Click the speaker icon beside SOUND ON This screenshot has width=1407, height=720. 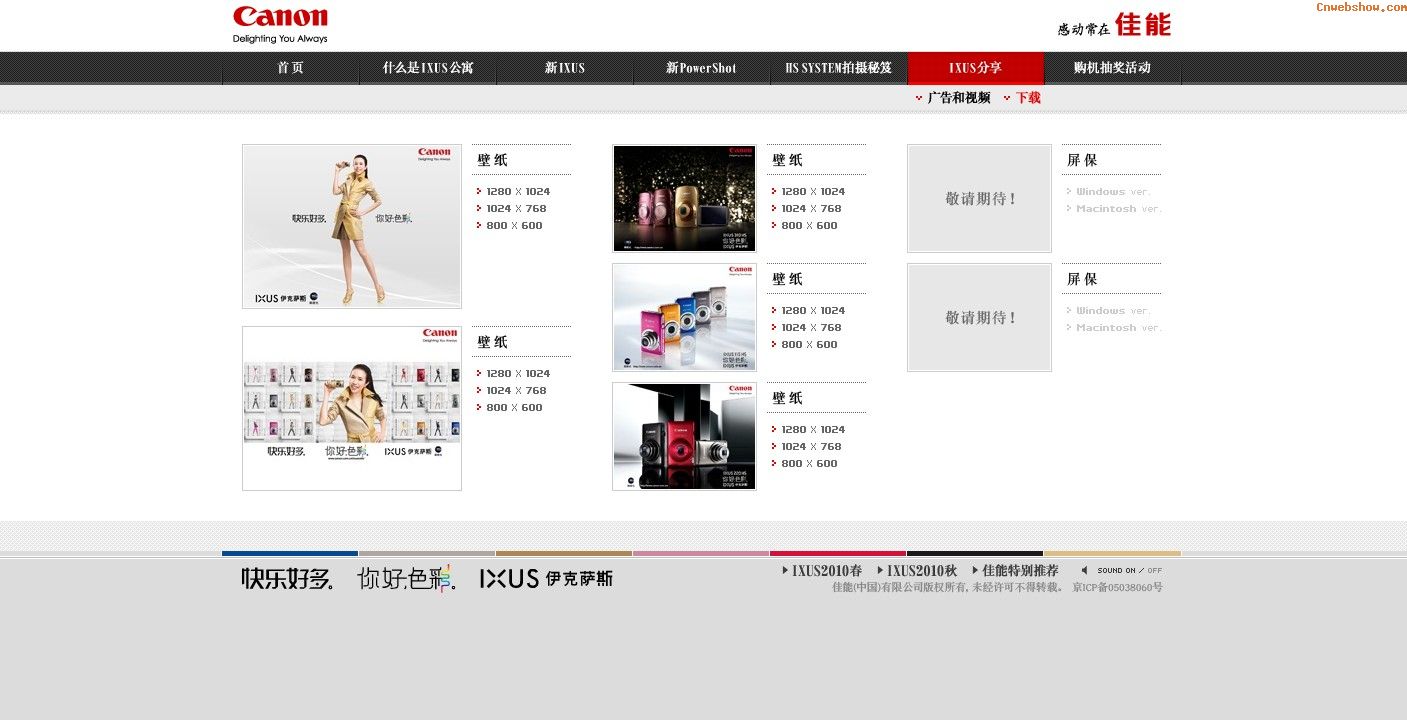pos(1085,571)
